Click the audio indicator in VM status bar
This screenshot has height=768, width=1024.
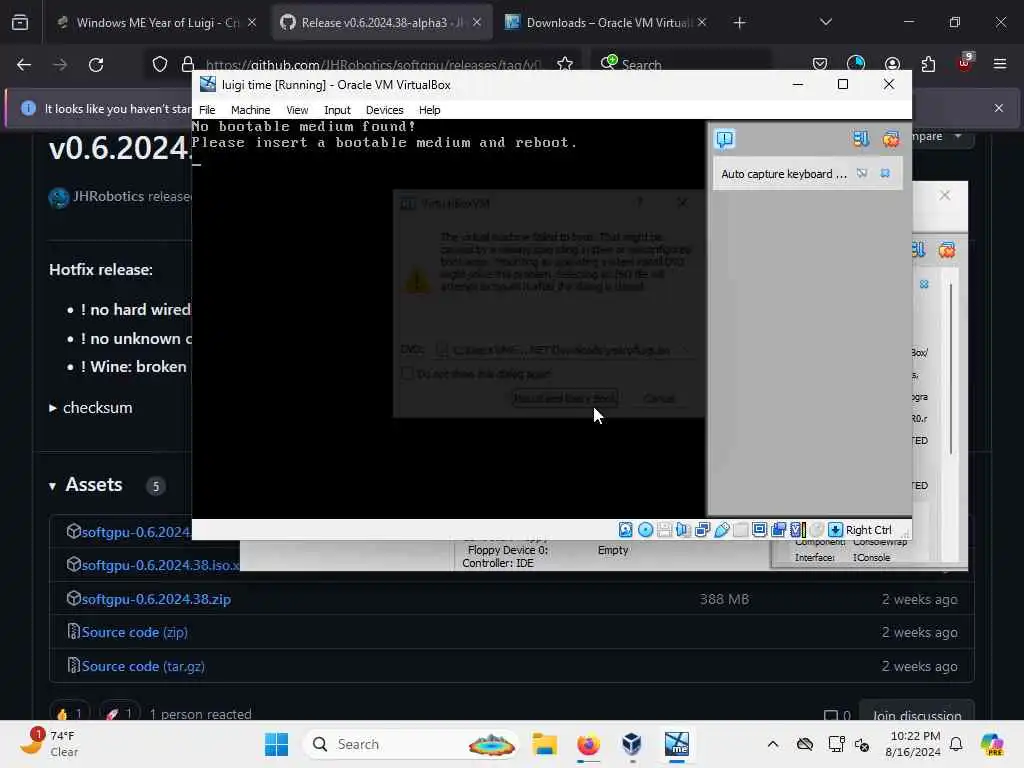[683, 530]
